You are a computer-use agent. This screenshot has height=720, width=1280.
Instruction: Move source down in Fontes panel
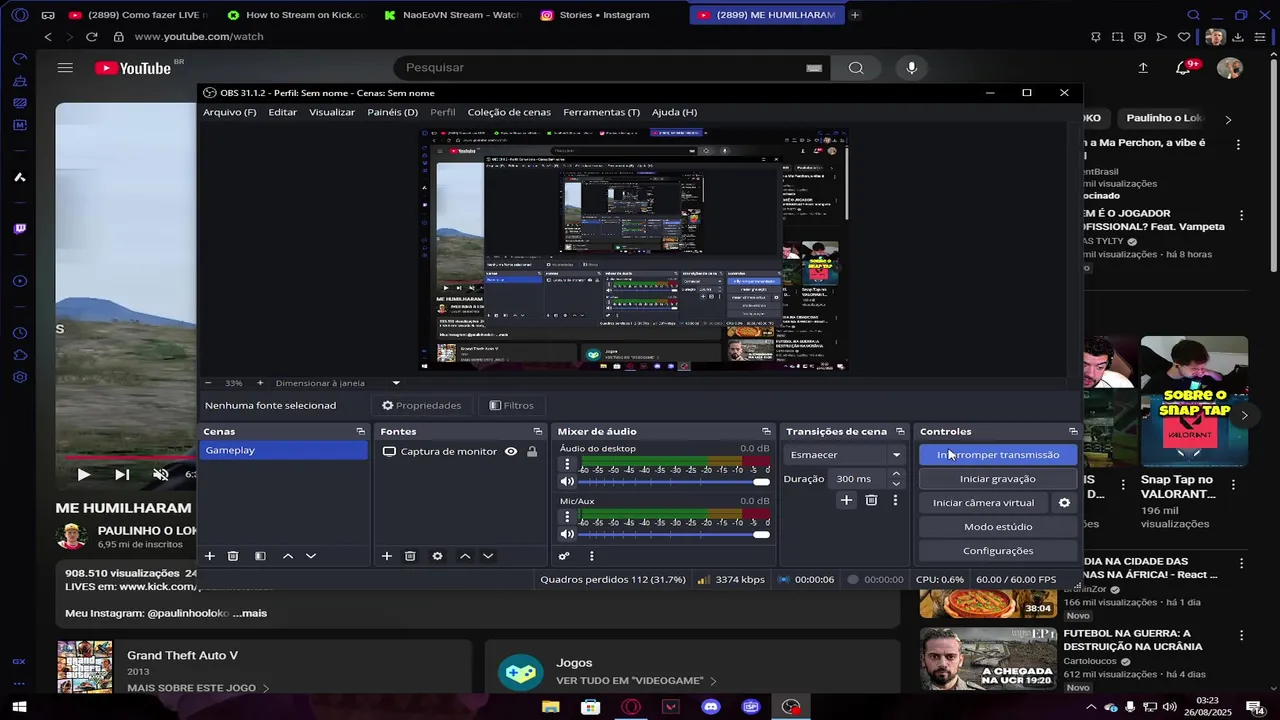[488, 556]
